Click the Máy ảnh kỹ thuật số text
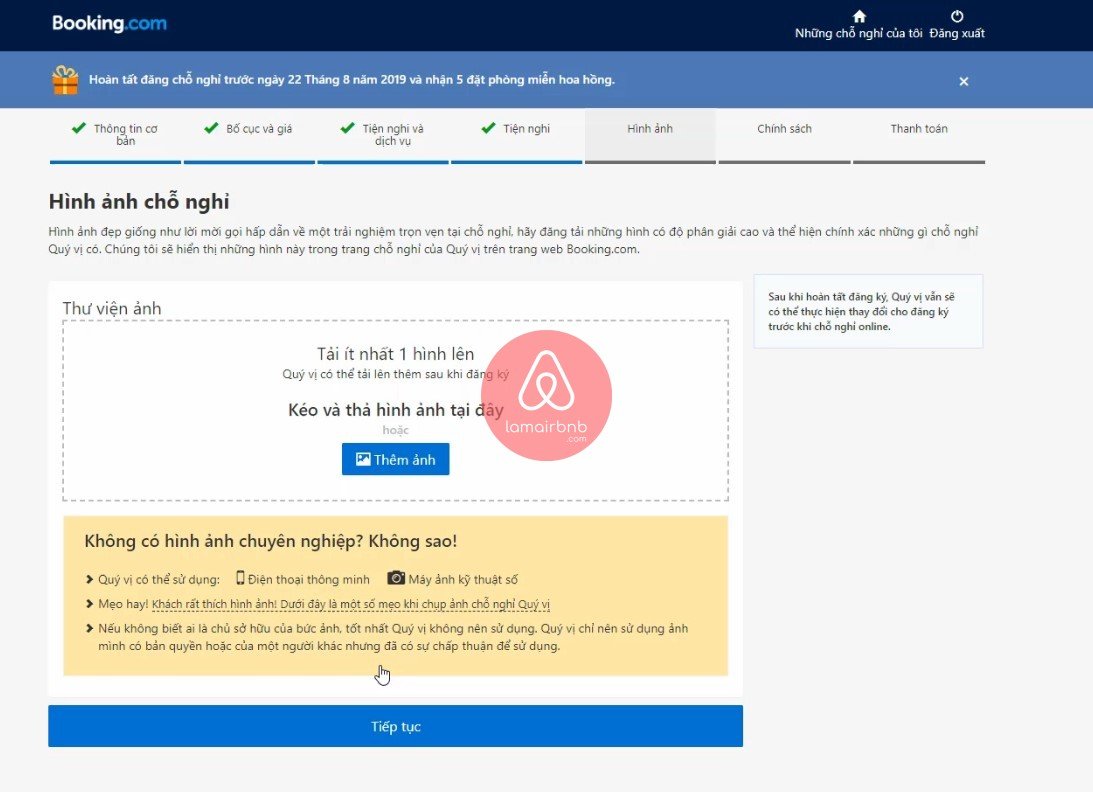 pyautogui.click(x=463, y=579)
